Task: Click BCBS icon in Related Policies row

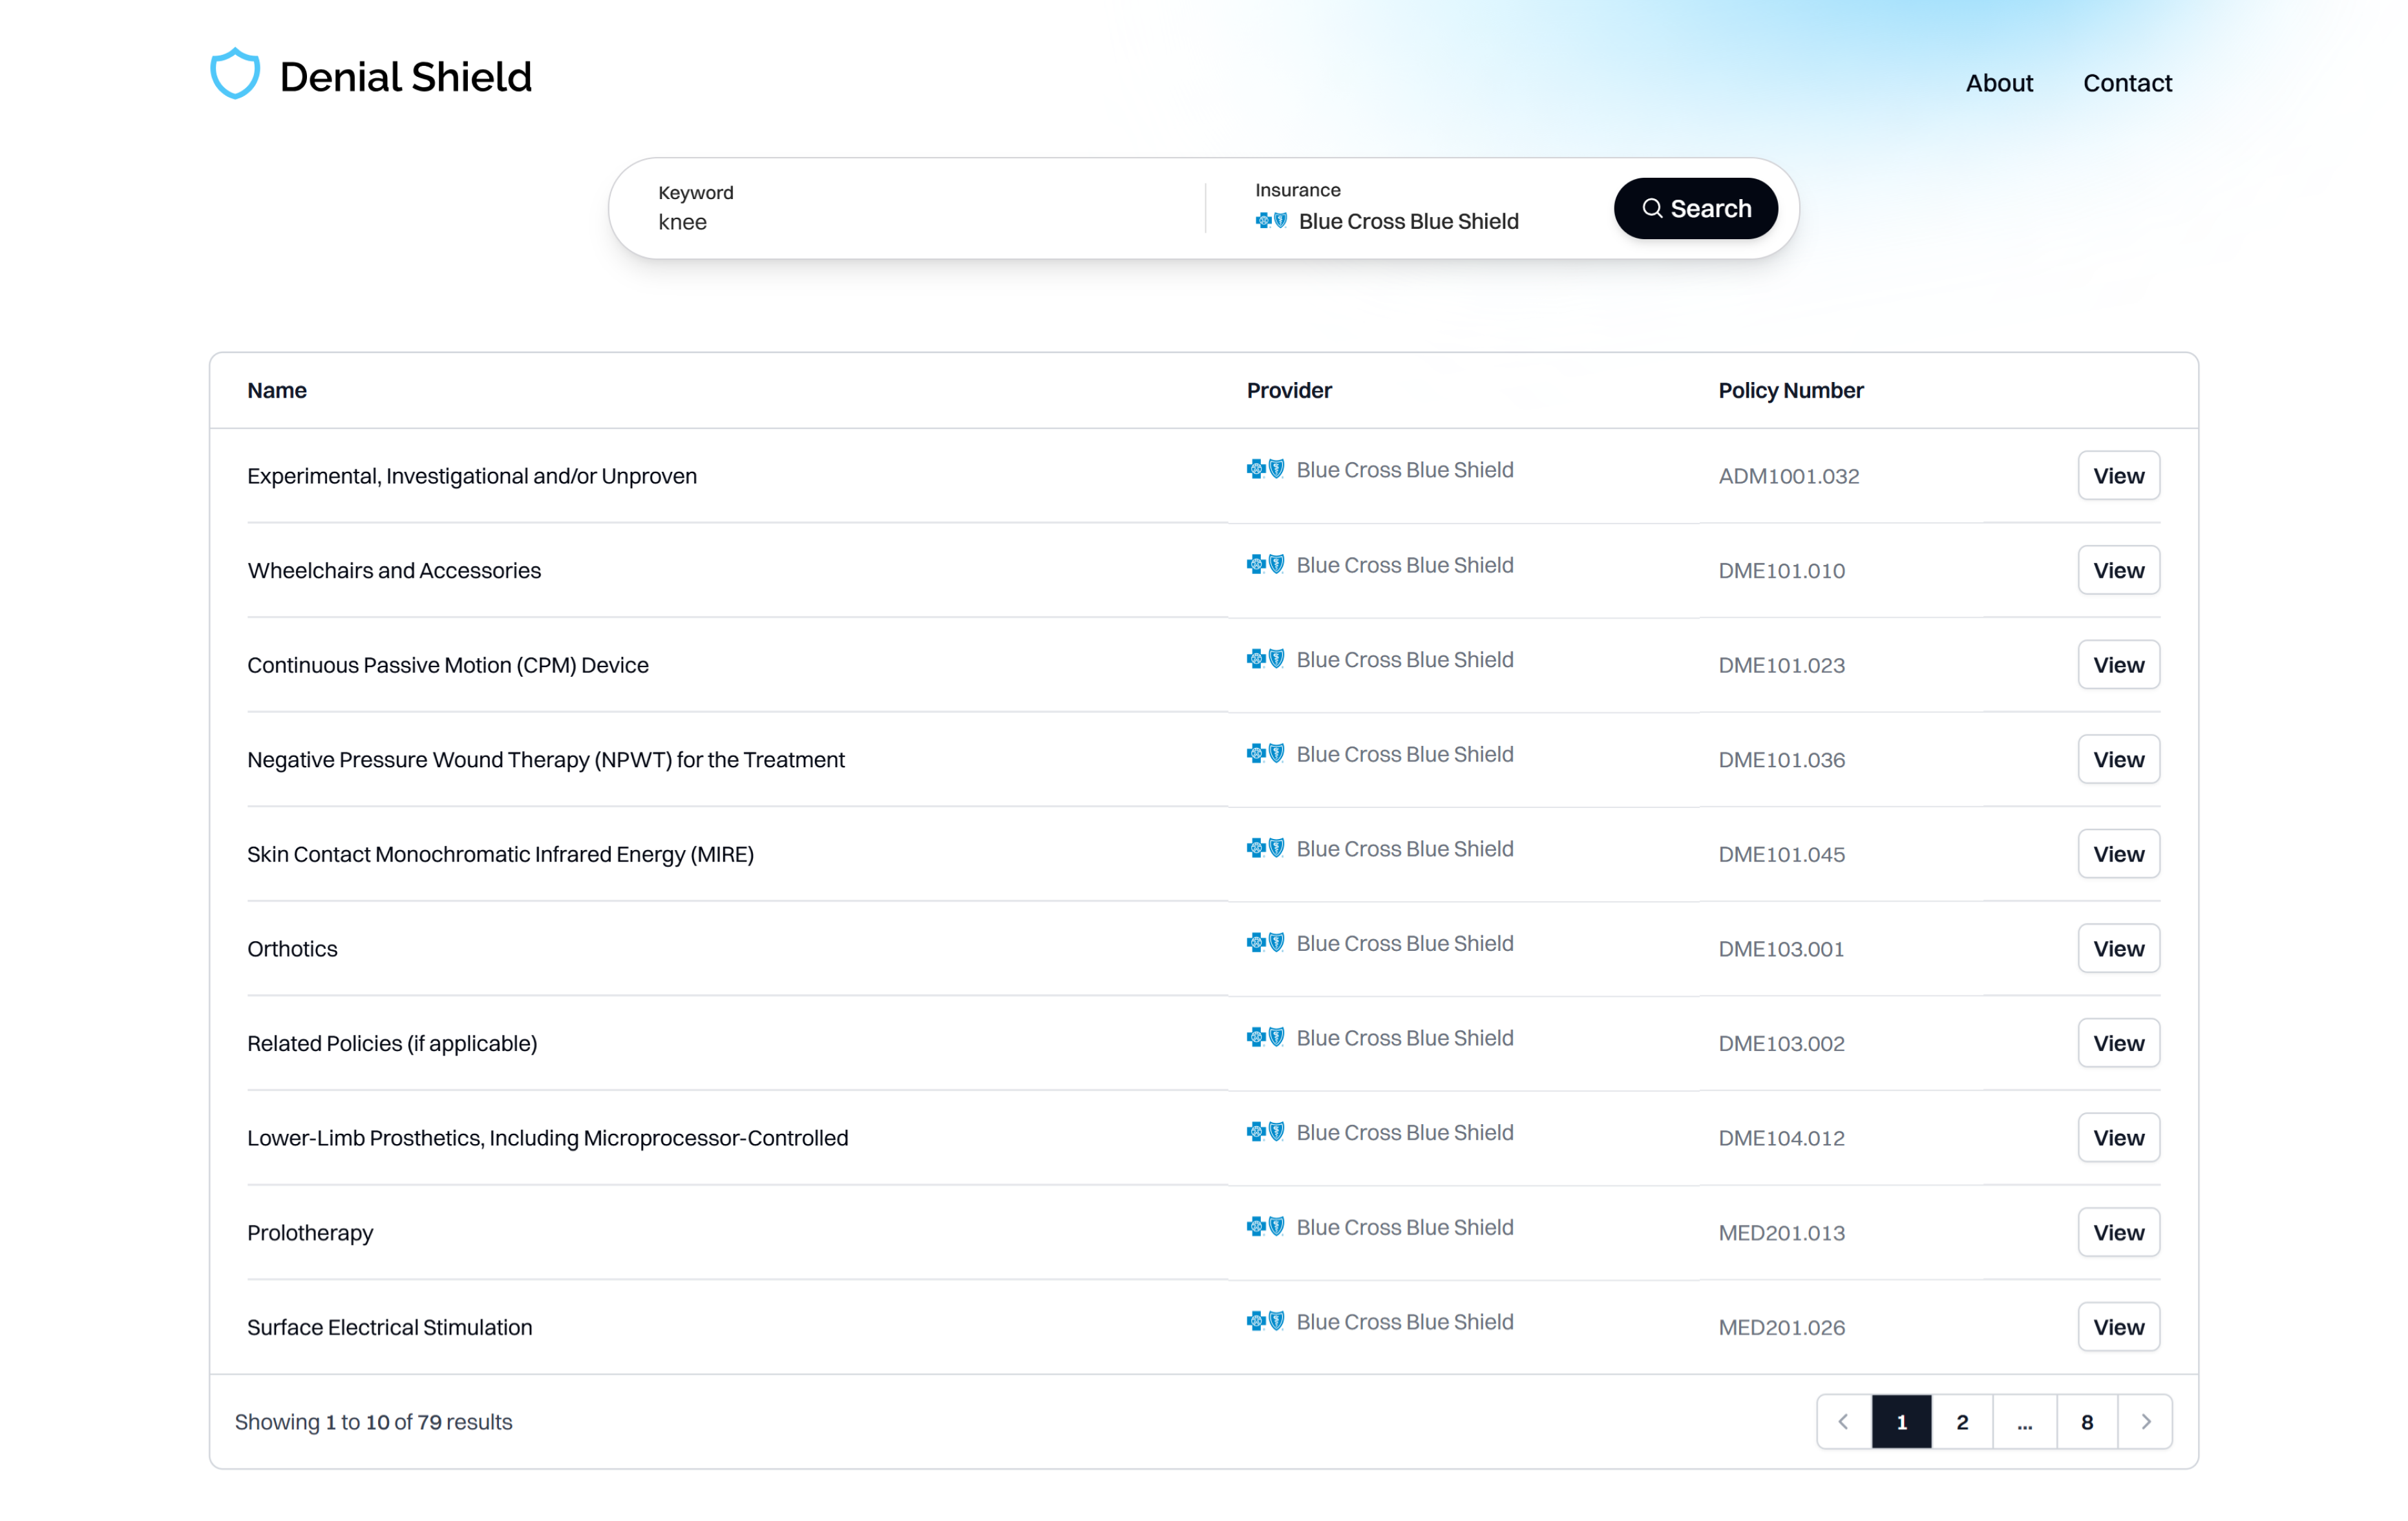Action: 1265,1037
